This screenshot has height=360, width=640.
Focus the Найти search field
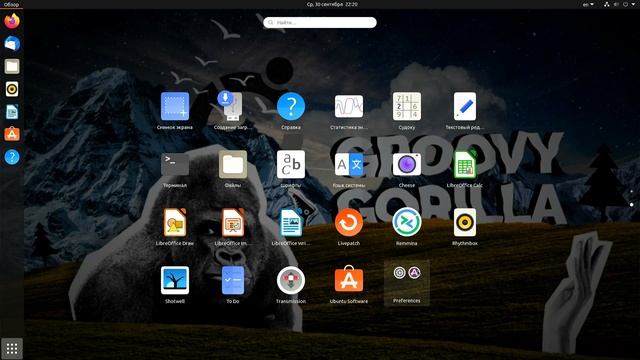coord(320,22)
